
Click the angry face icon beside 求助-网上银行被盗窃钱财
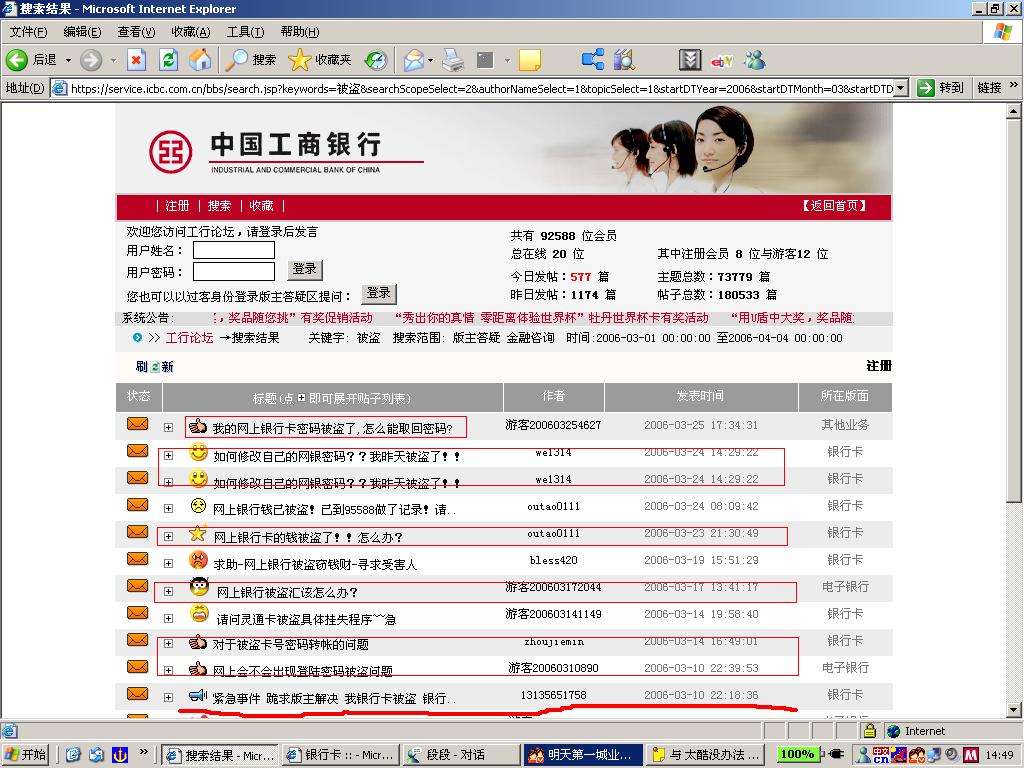click(198, 560)
